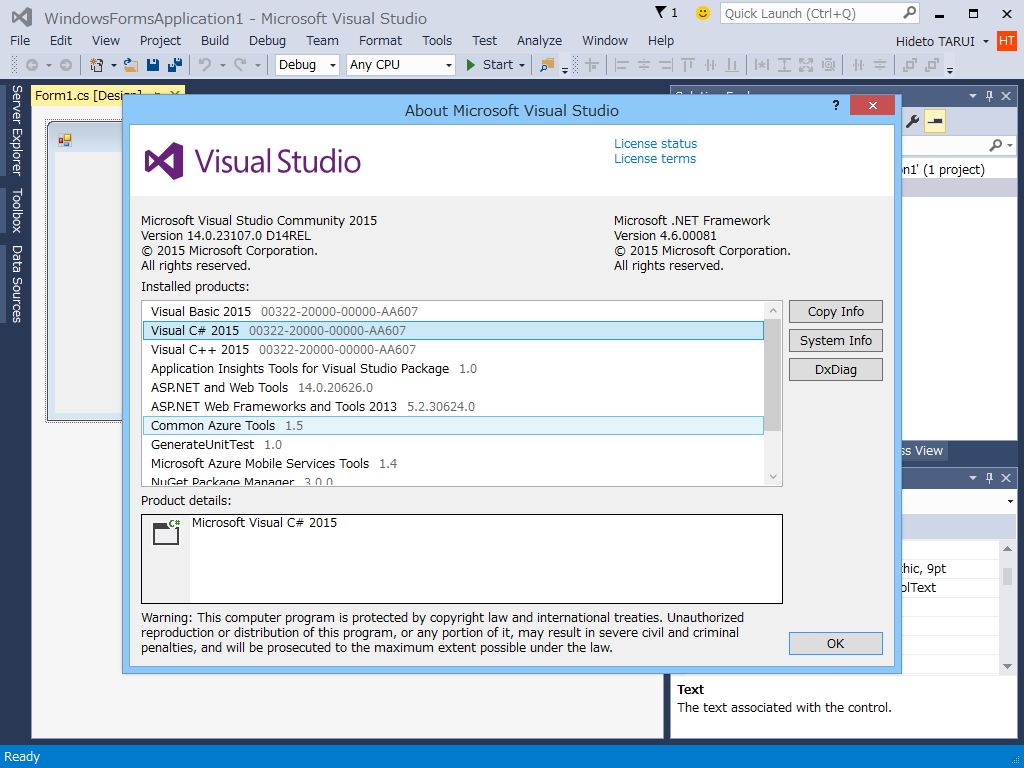Click the Align to Grid layout icon

coord(592,65)
